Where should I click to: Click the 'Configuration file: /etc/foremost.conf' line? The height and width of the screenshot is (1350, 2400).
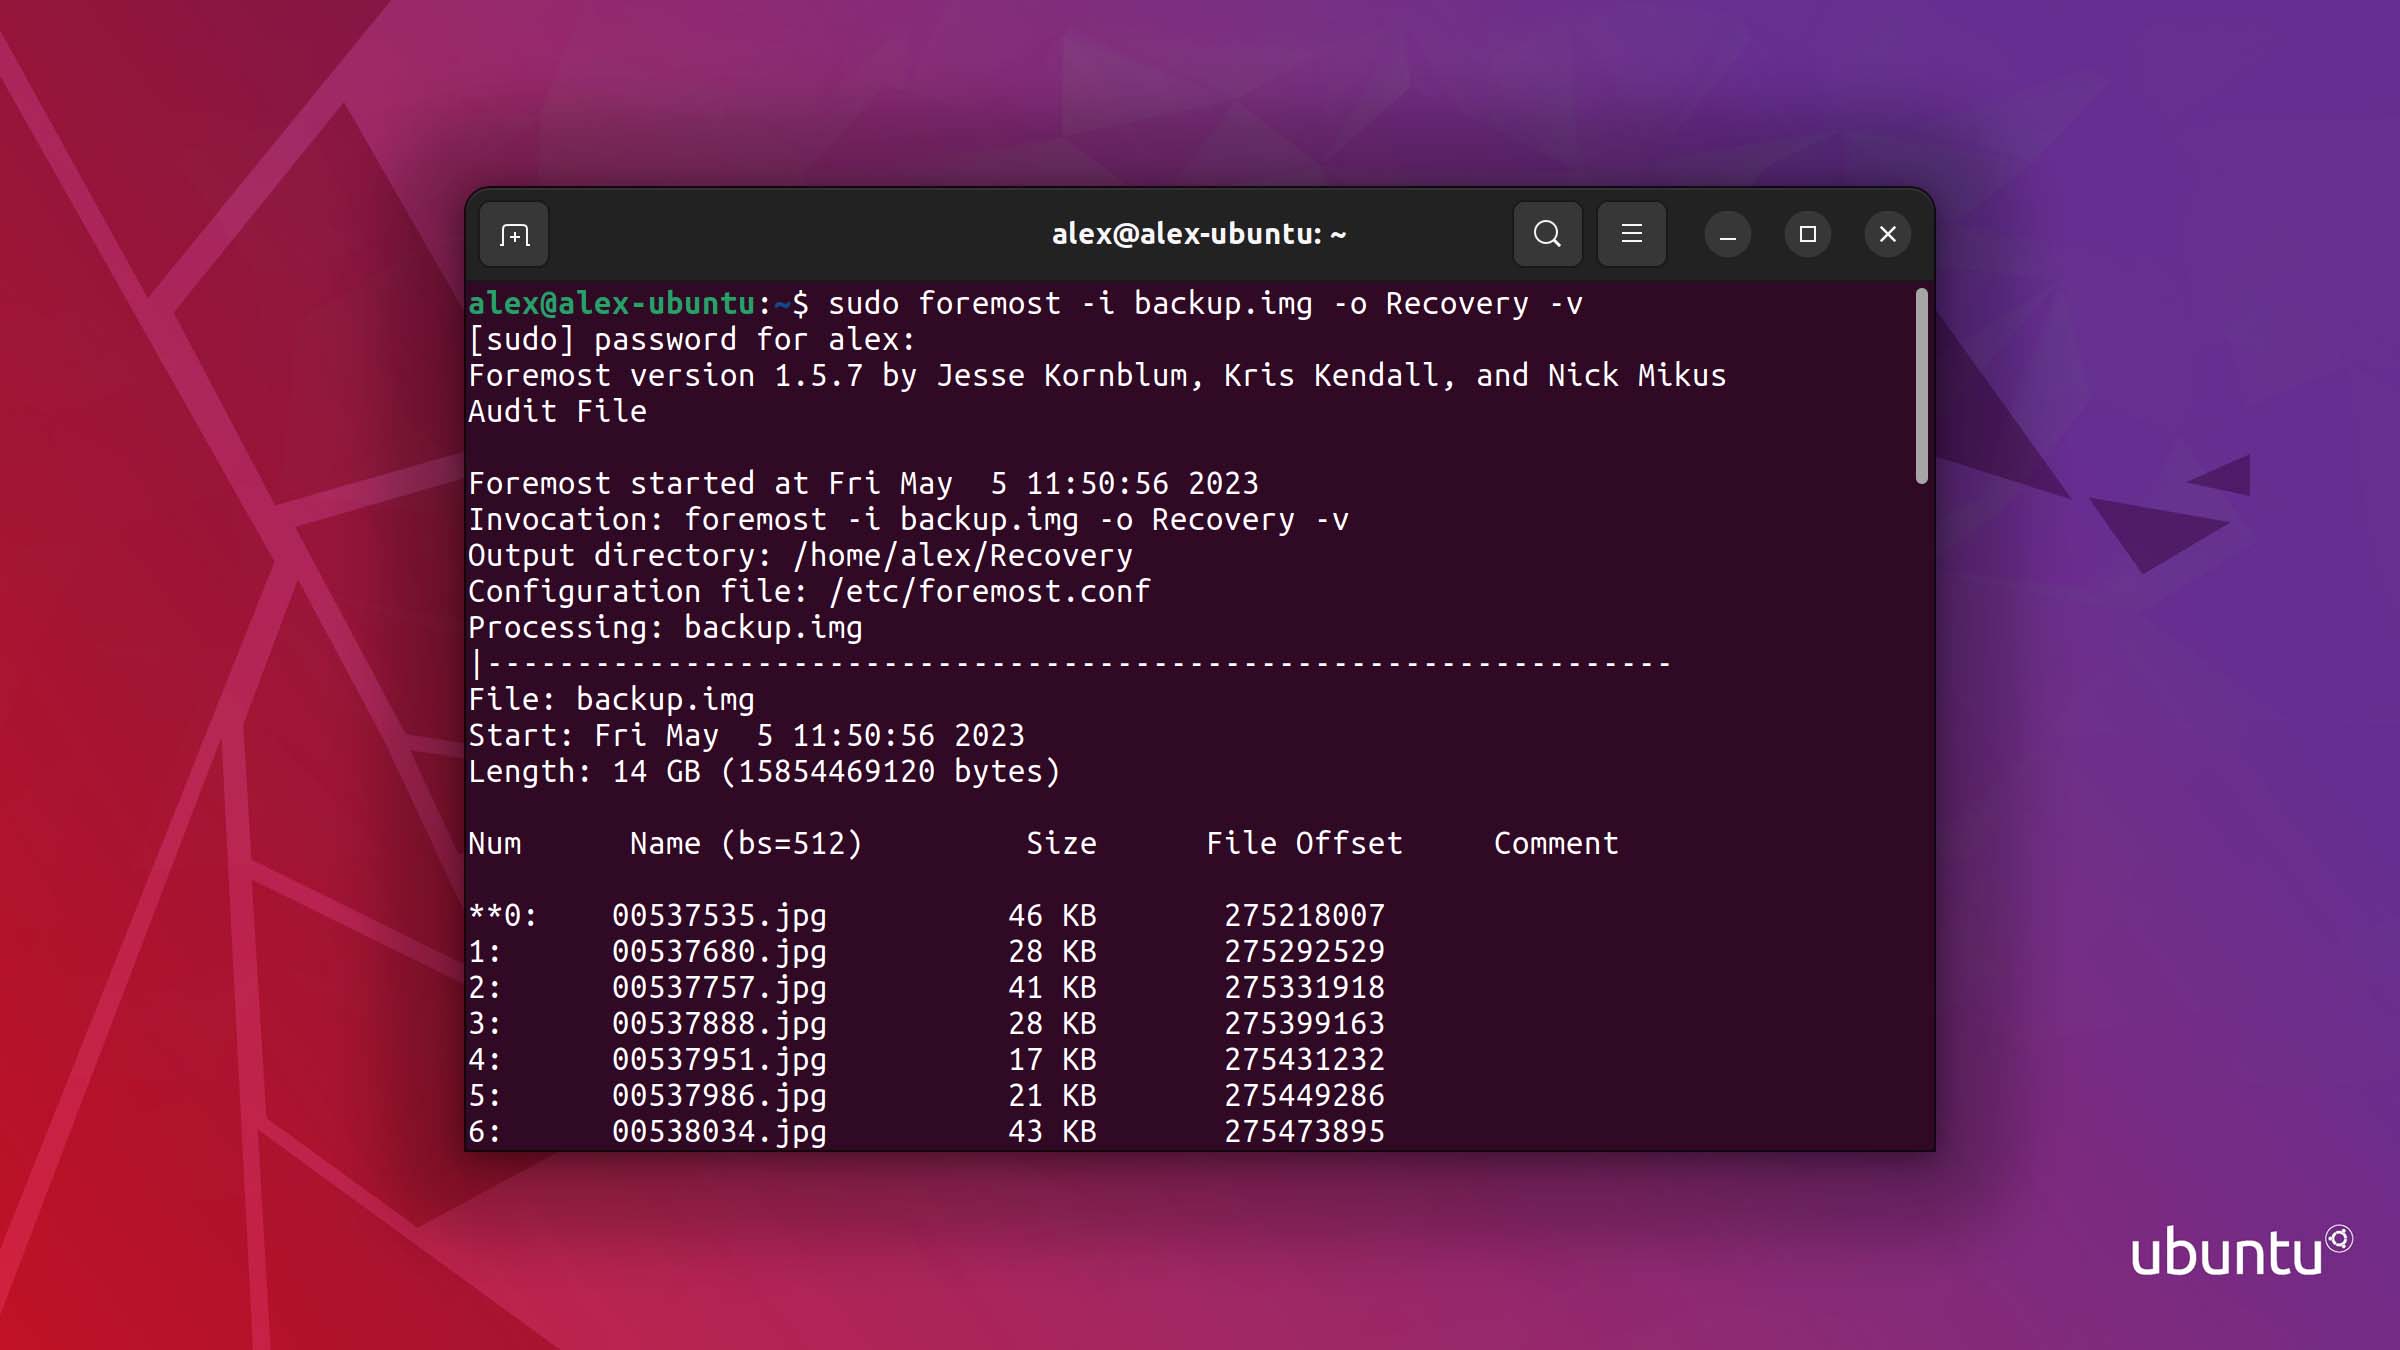click(809, 592)
